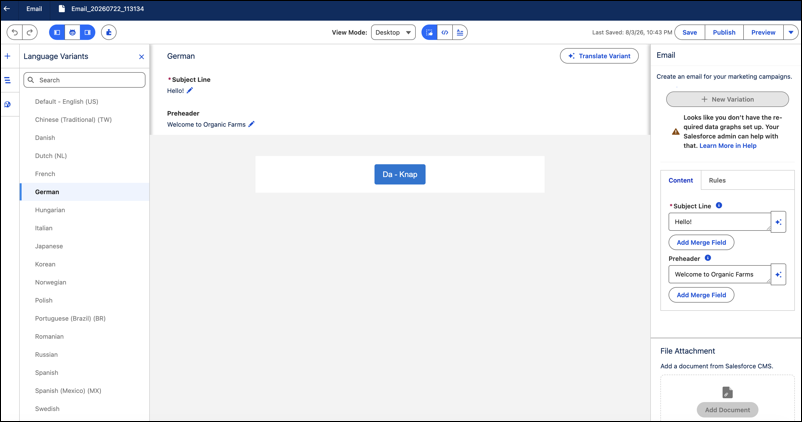Switch to the visual design view icon

[429, 32]
